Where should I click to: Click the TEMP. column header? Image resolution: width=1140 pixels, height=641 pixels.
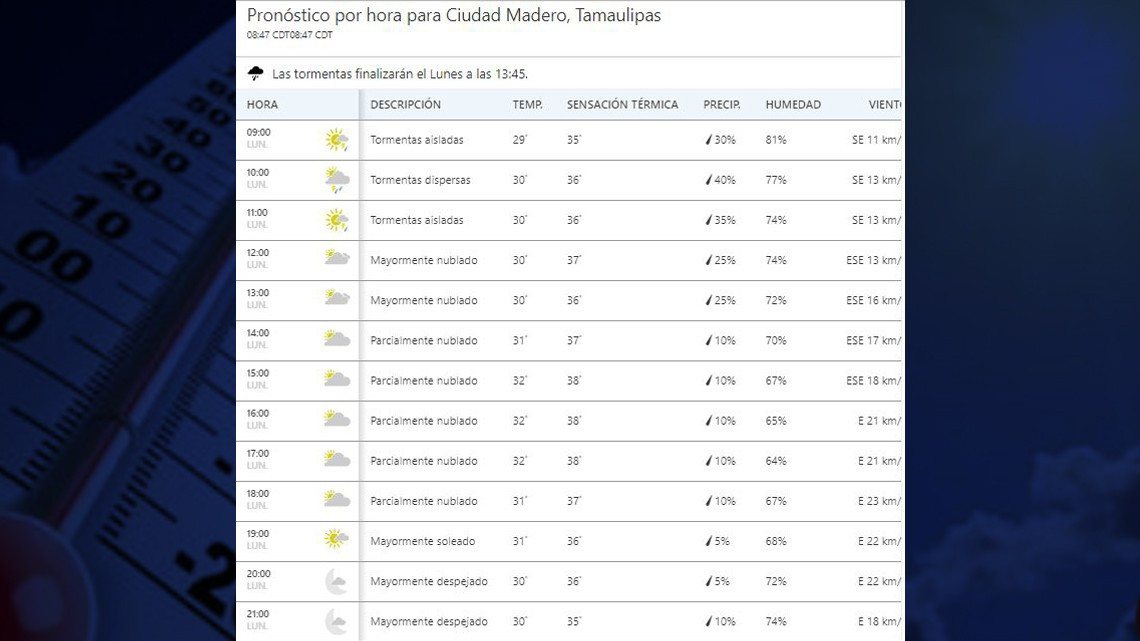coord(527,104)
